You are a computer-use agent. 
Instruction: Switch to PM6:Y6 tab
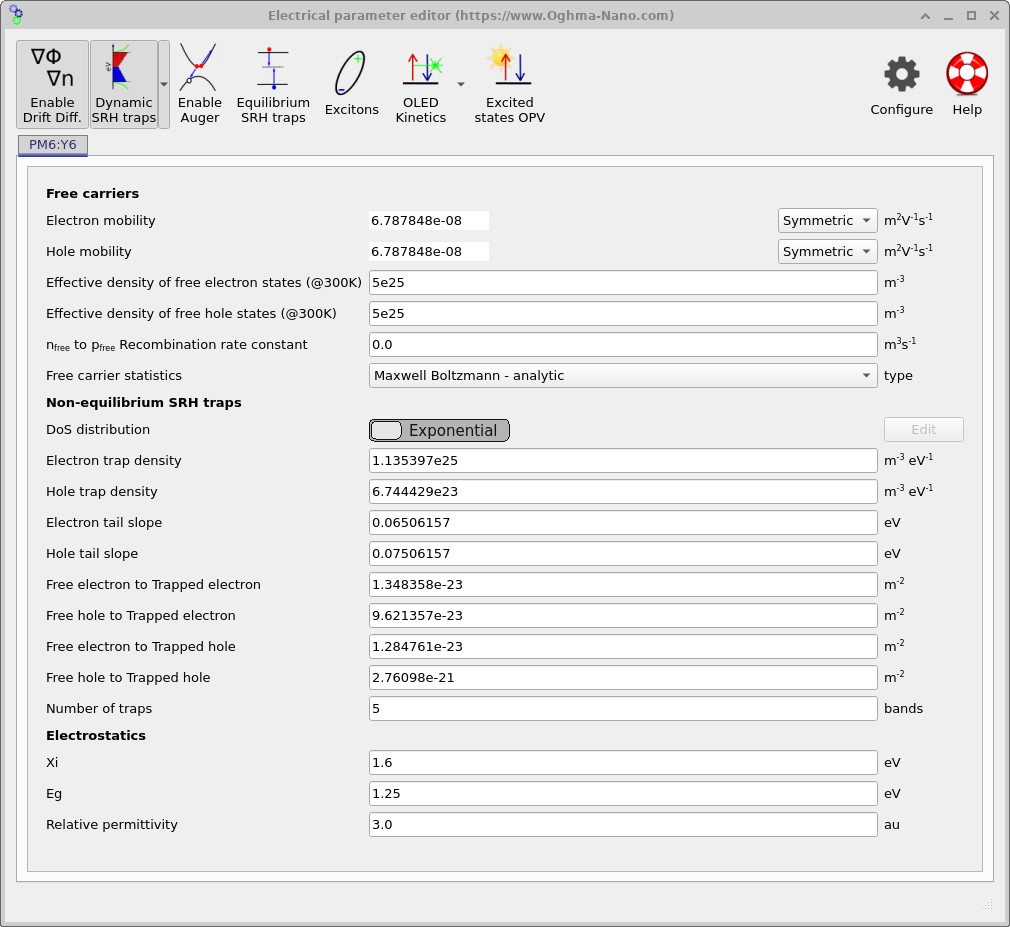coord(53,145)
